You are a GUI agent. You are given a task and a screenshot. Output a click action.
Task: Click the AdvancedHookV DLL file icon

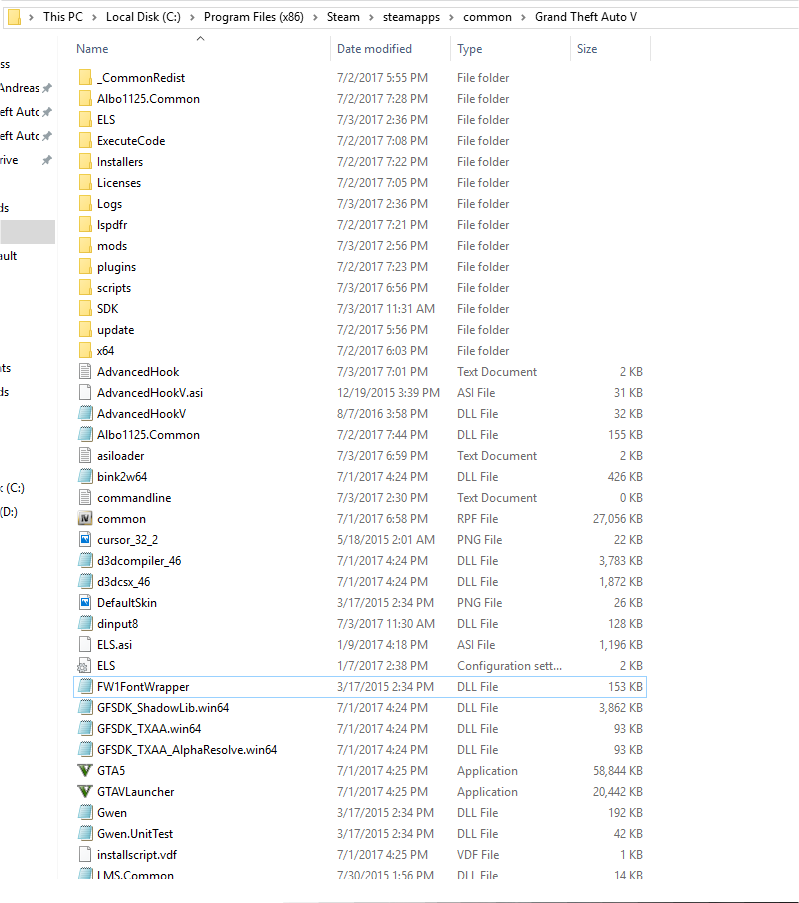[x=85, y=413]
